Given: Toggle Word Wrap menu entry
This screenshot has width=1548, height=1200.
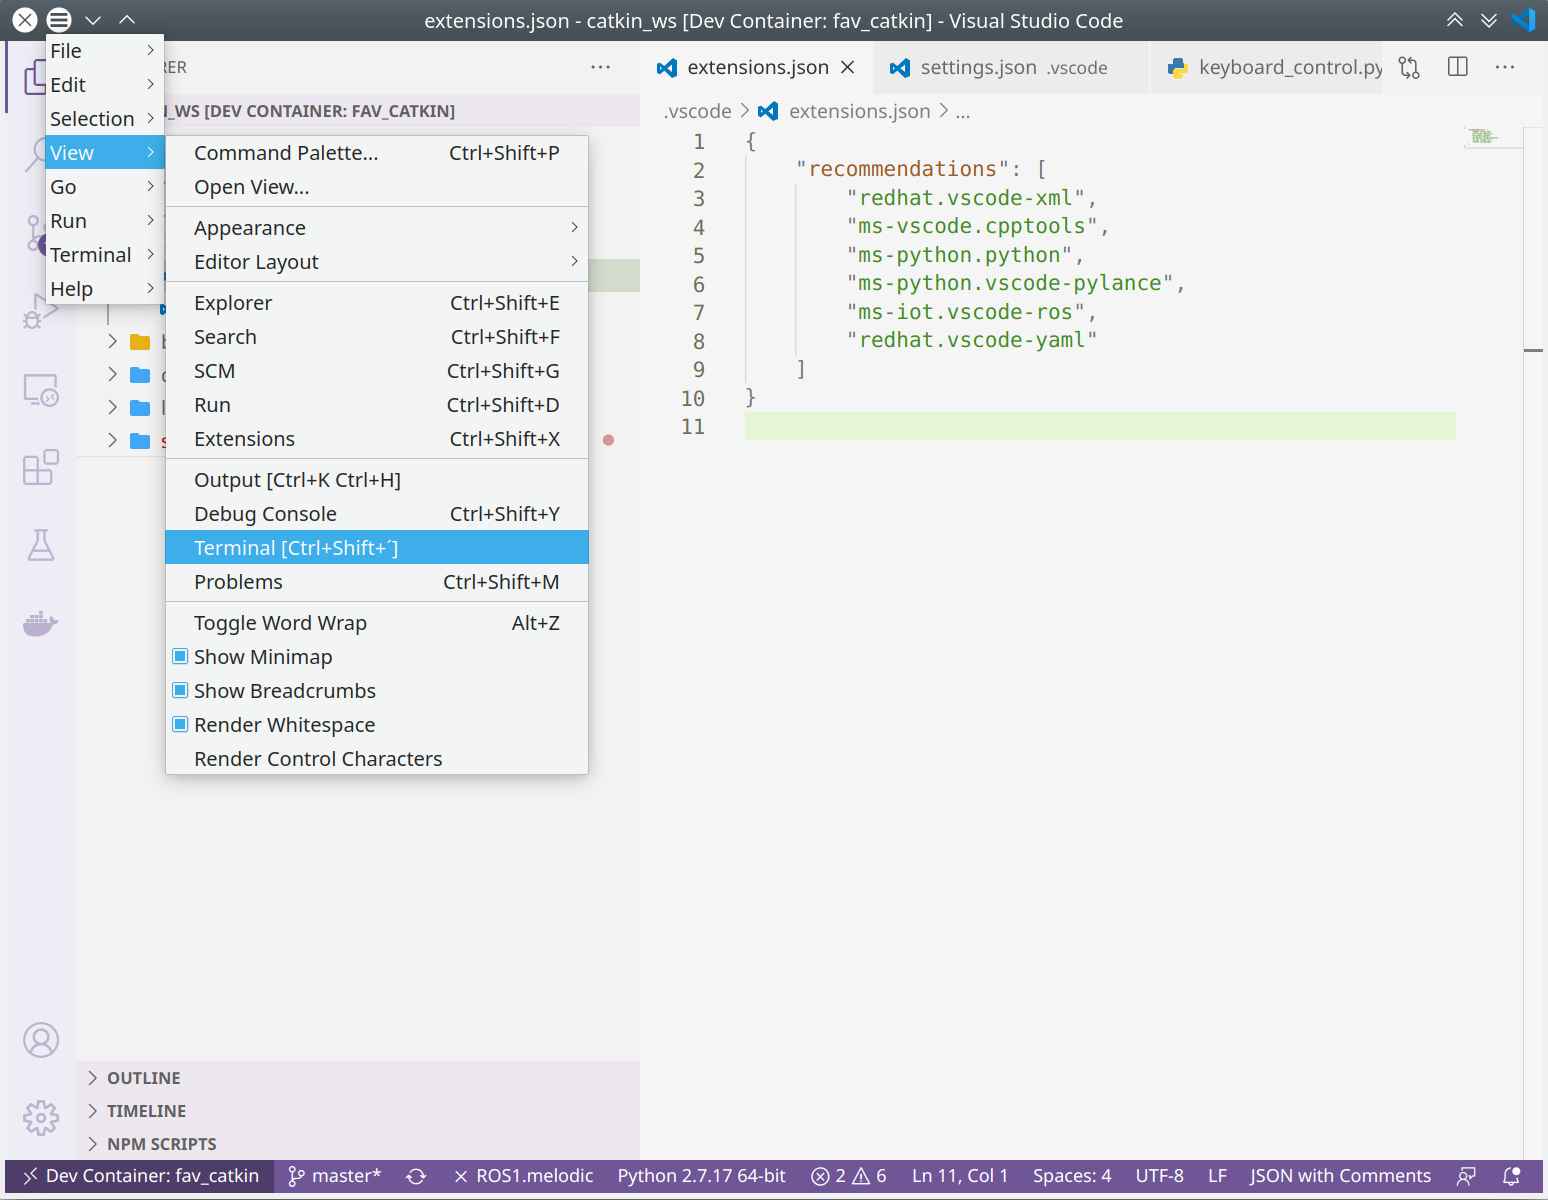Looking at the screenshot, I should click(377, 623).
